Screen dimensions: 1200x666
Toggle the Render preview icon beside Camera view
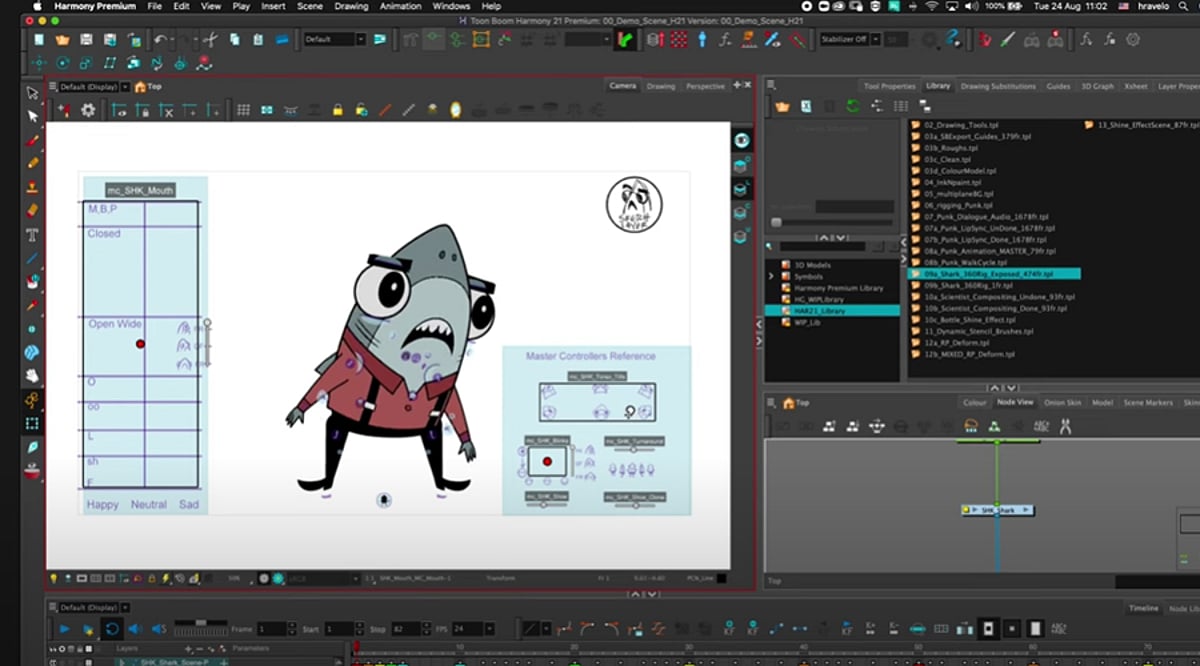[x=741, y=141]
